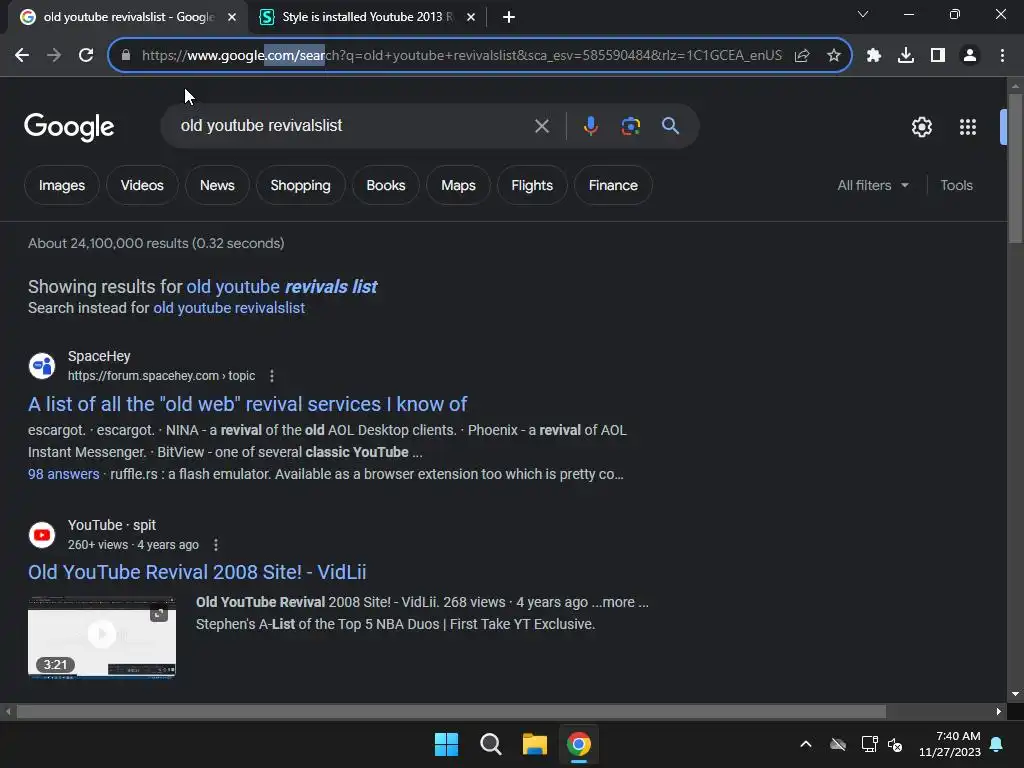Open the Tools search options
Image resolution: width=1024 pixels, height=768 pixels.
(x=956, y=185)
